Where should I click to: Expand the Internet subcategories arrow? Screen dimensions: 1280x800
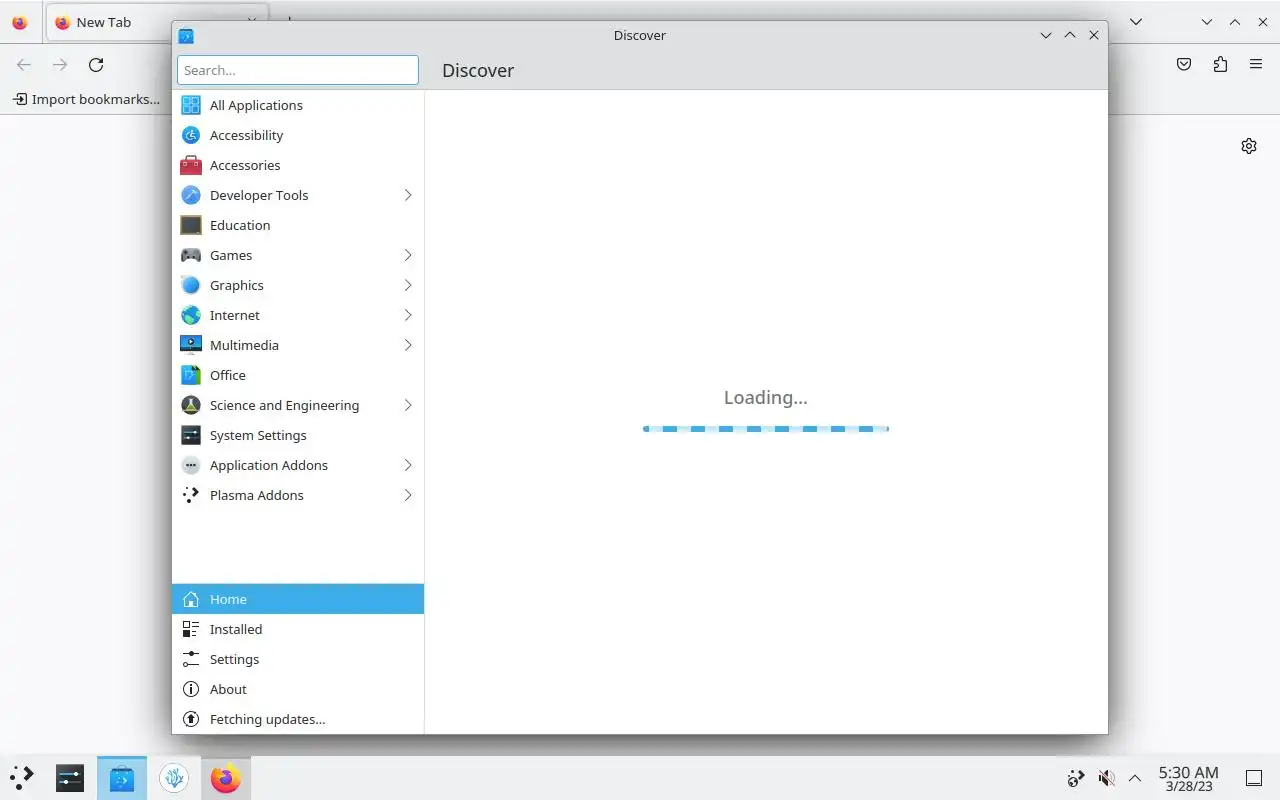click(408, 315)
